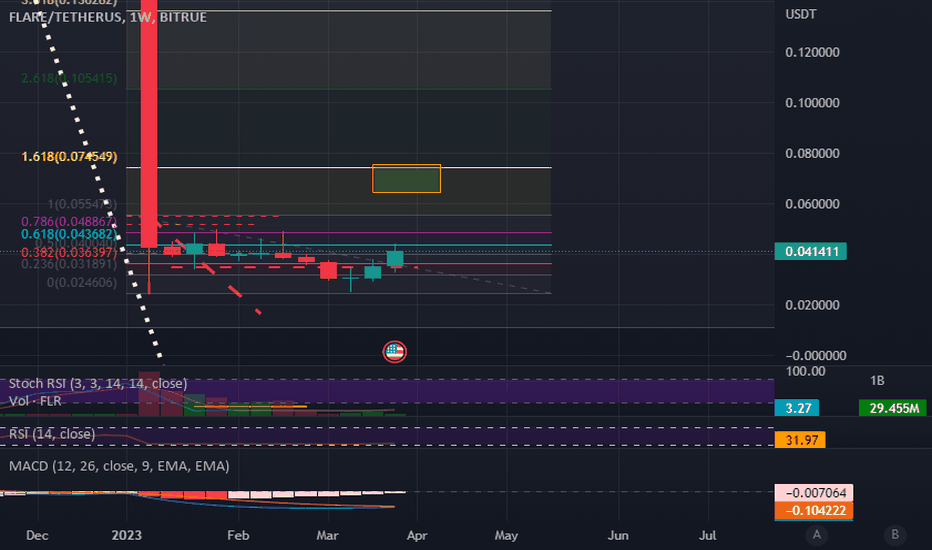Click the 0.080000 price axis label
Screen dimensions: 932x550
[813, 153]
